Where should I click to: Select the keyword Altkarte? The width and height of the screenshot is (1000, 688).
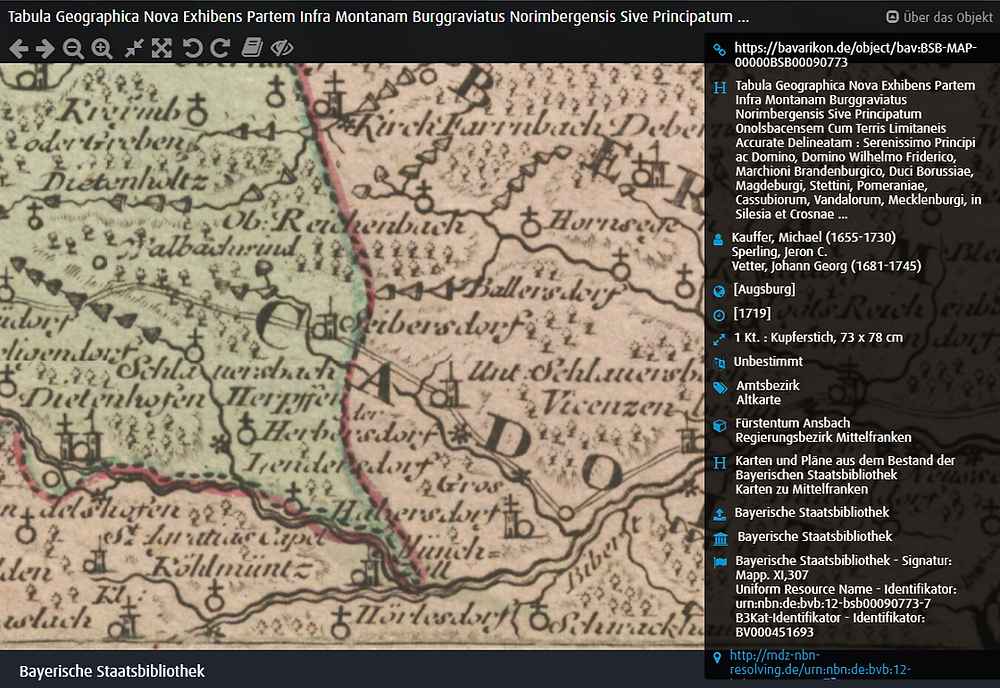[758, 400]
